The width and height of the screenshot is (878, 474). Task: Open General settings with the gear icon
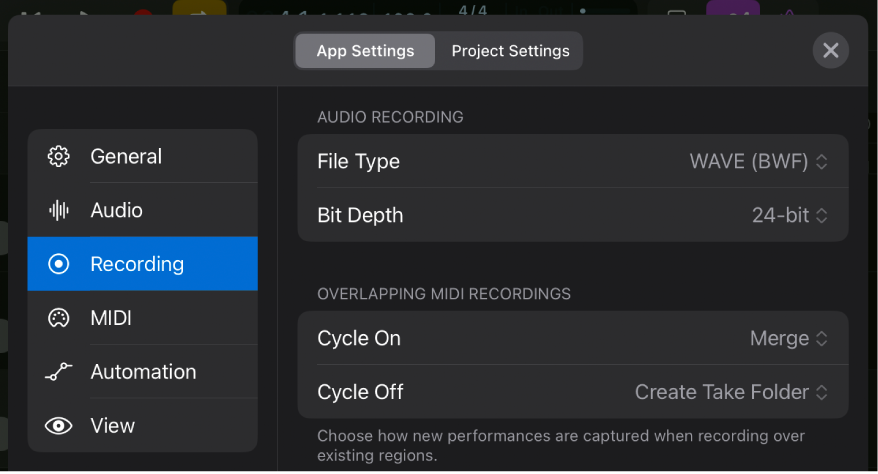coord(59,156)
